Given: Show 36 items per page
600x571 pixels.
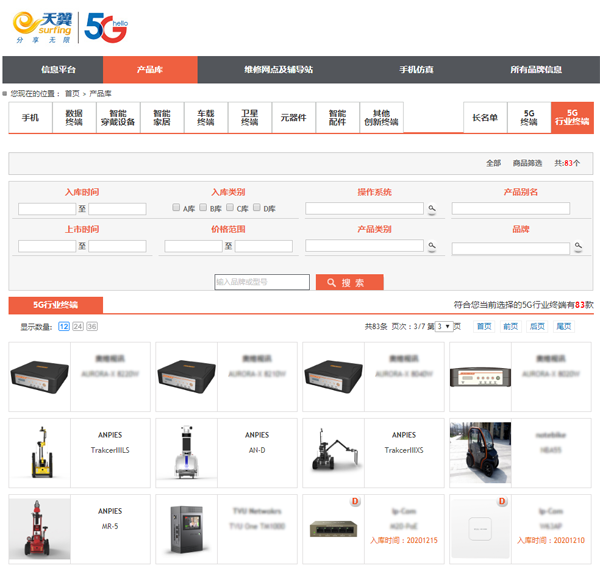Looking at the screenshot, I should [92, 327].
